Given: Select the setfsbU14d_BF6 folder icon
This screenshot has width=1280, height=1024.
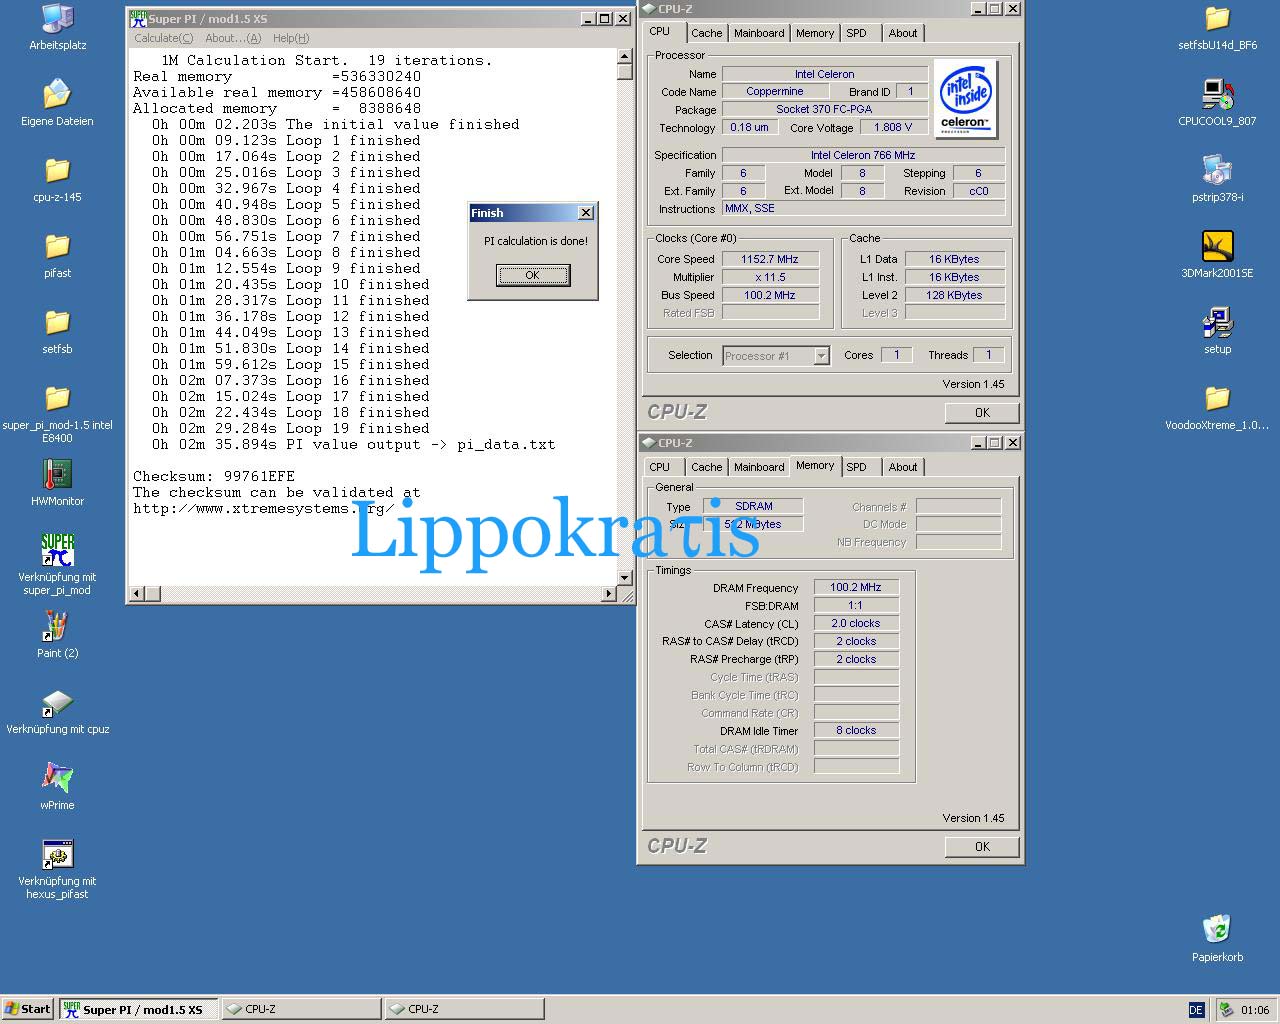Looking at the screenshot, I should click(x=1217, y=19).
